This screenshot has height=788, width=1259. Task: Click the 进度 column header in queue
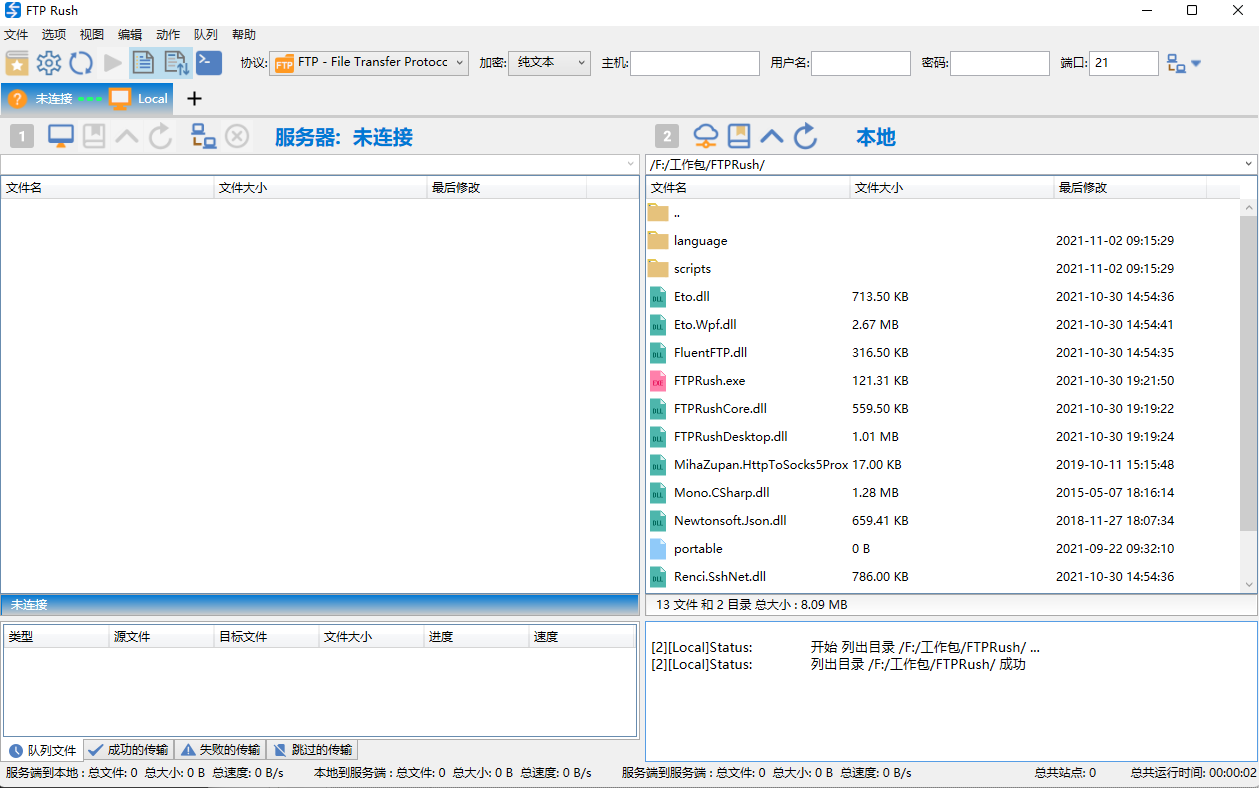pos(477,637)
